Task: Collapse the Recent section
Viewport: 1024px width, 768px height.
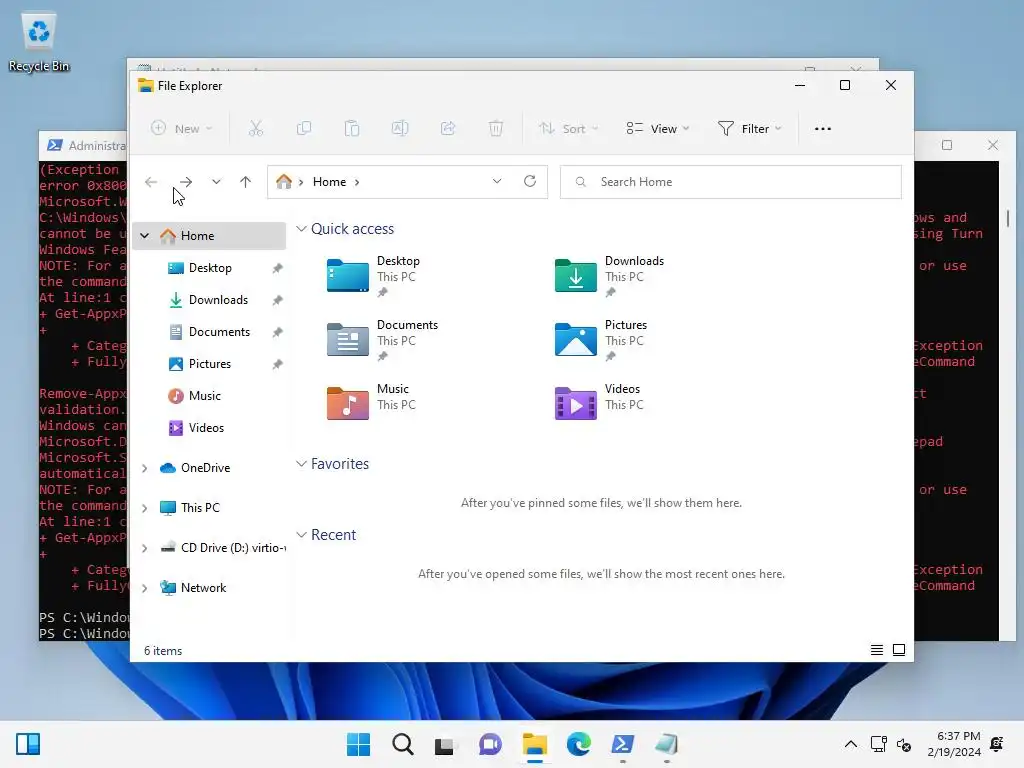Action: click(301, 535)
